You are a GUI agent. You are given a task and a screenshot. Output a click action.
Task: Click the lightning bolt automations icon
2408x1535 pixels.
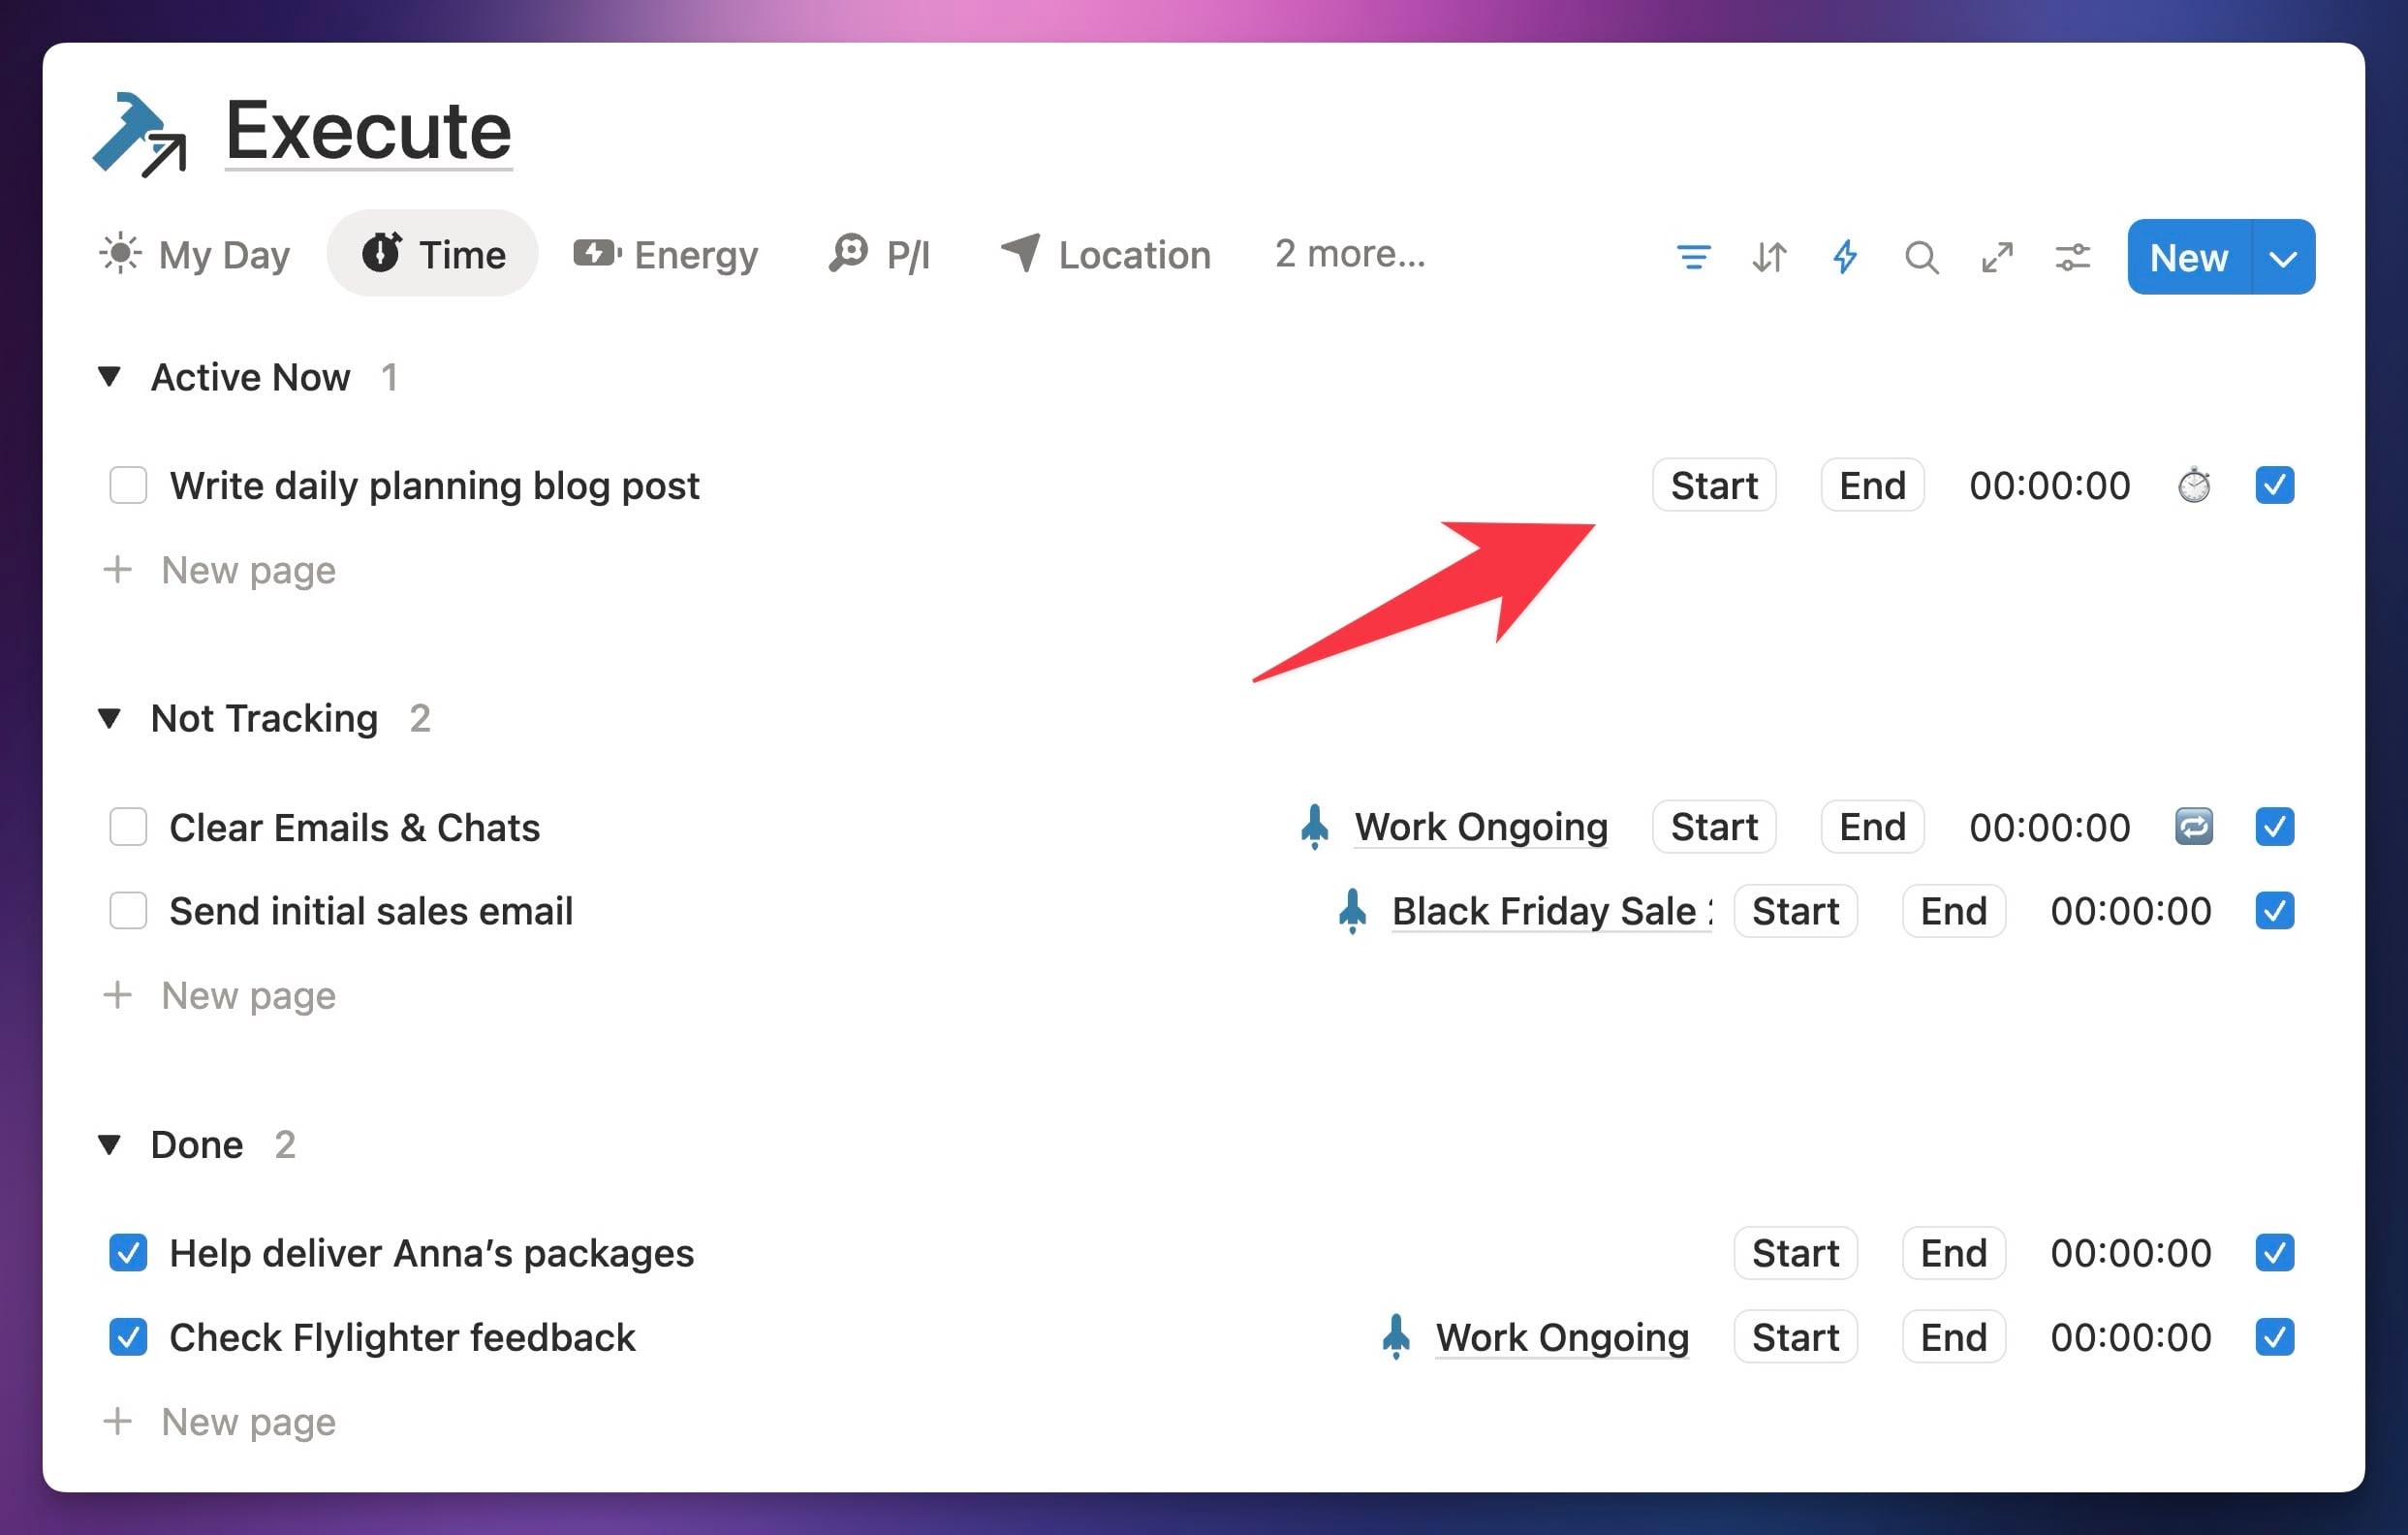click(x=1845, y=257)
